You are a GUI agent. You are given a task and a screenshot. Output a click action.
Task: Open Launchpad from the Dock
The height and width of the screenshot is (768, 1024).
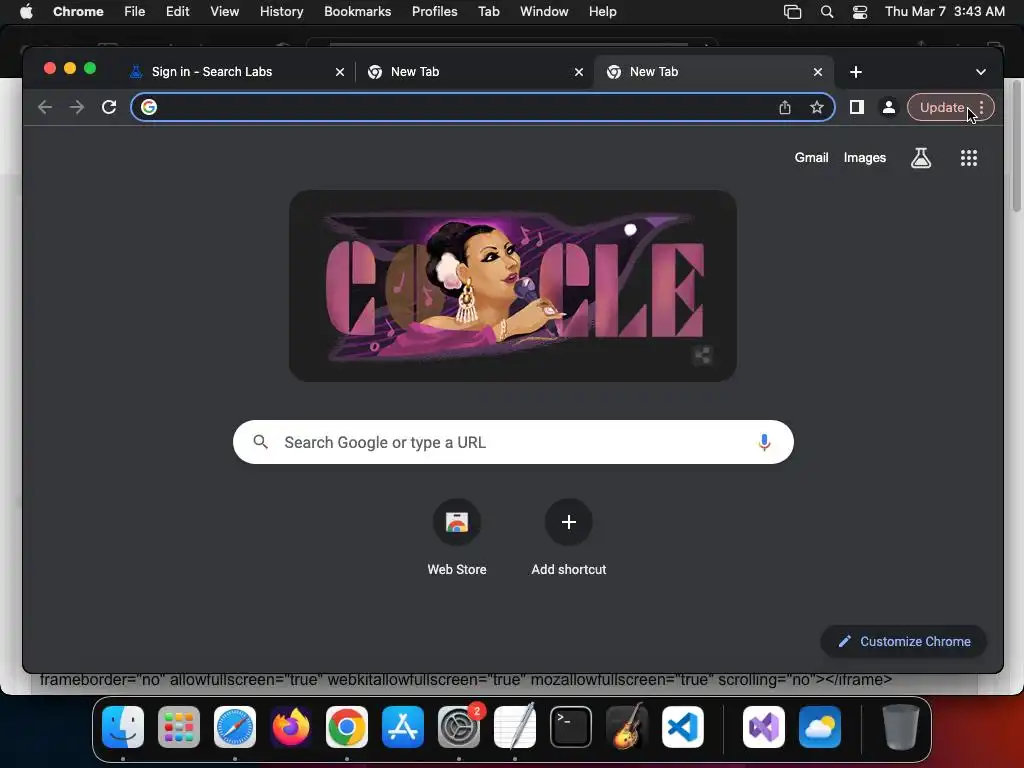coord(179,727)
